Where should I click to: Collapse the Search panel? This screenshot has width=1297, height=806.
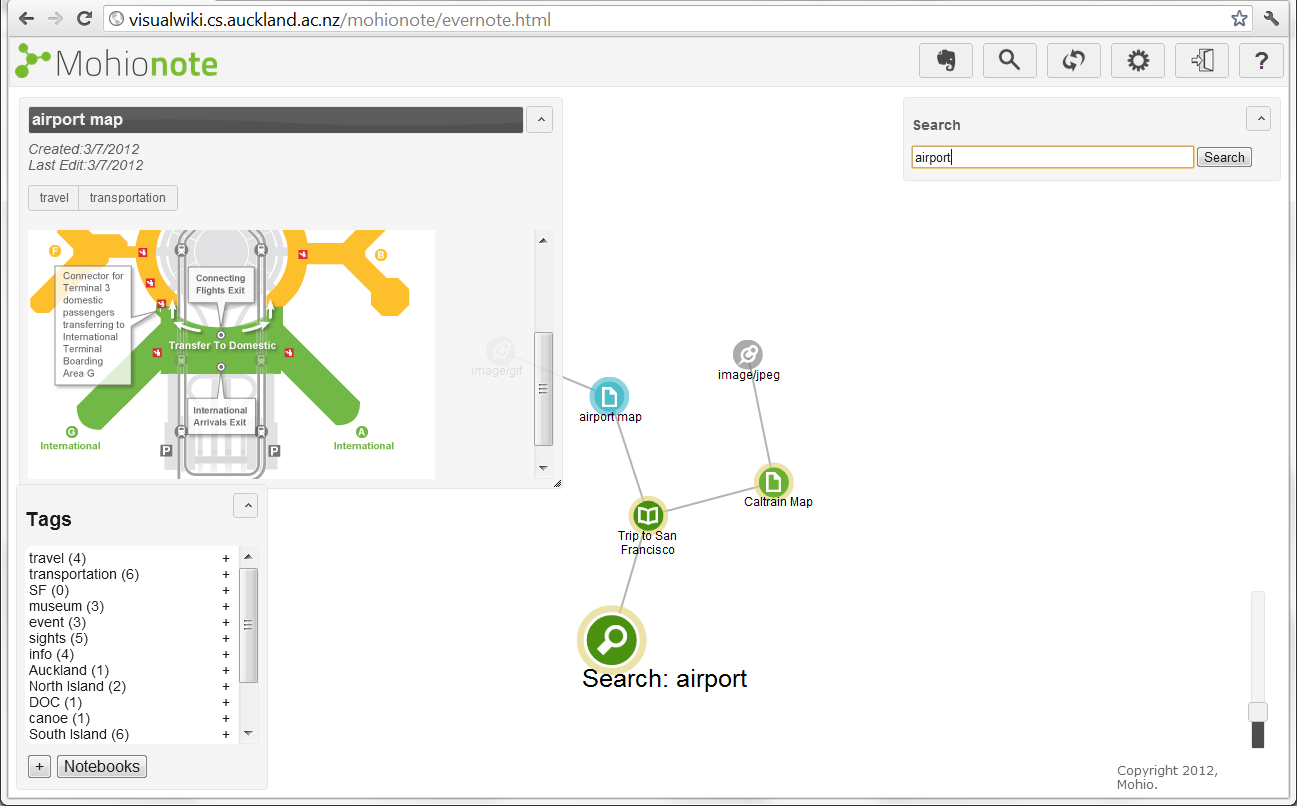(1258, 119)
